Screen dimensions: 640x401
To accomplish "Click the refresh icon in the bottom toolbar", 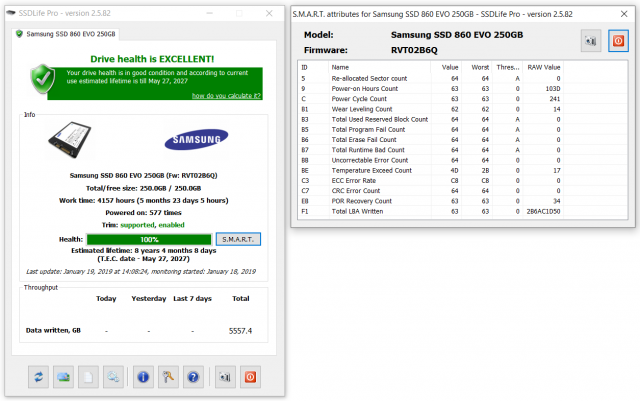I will (x=37, y=376).
